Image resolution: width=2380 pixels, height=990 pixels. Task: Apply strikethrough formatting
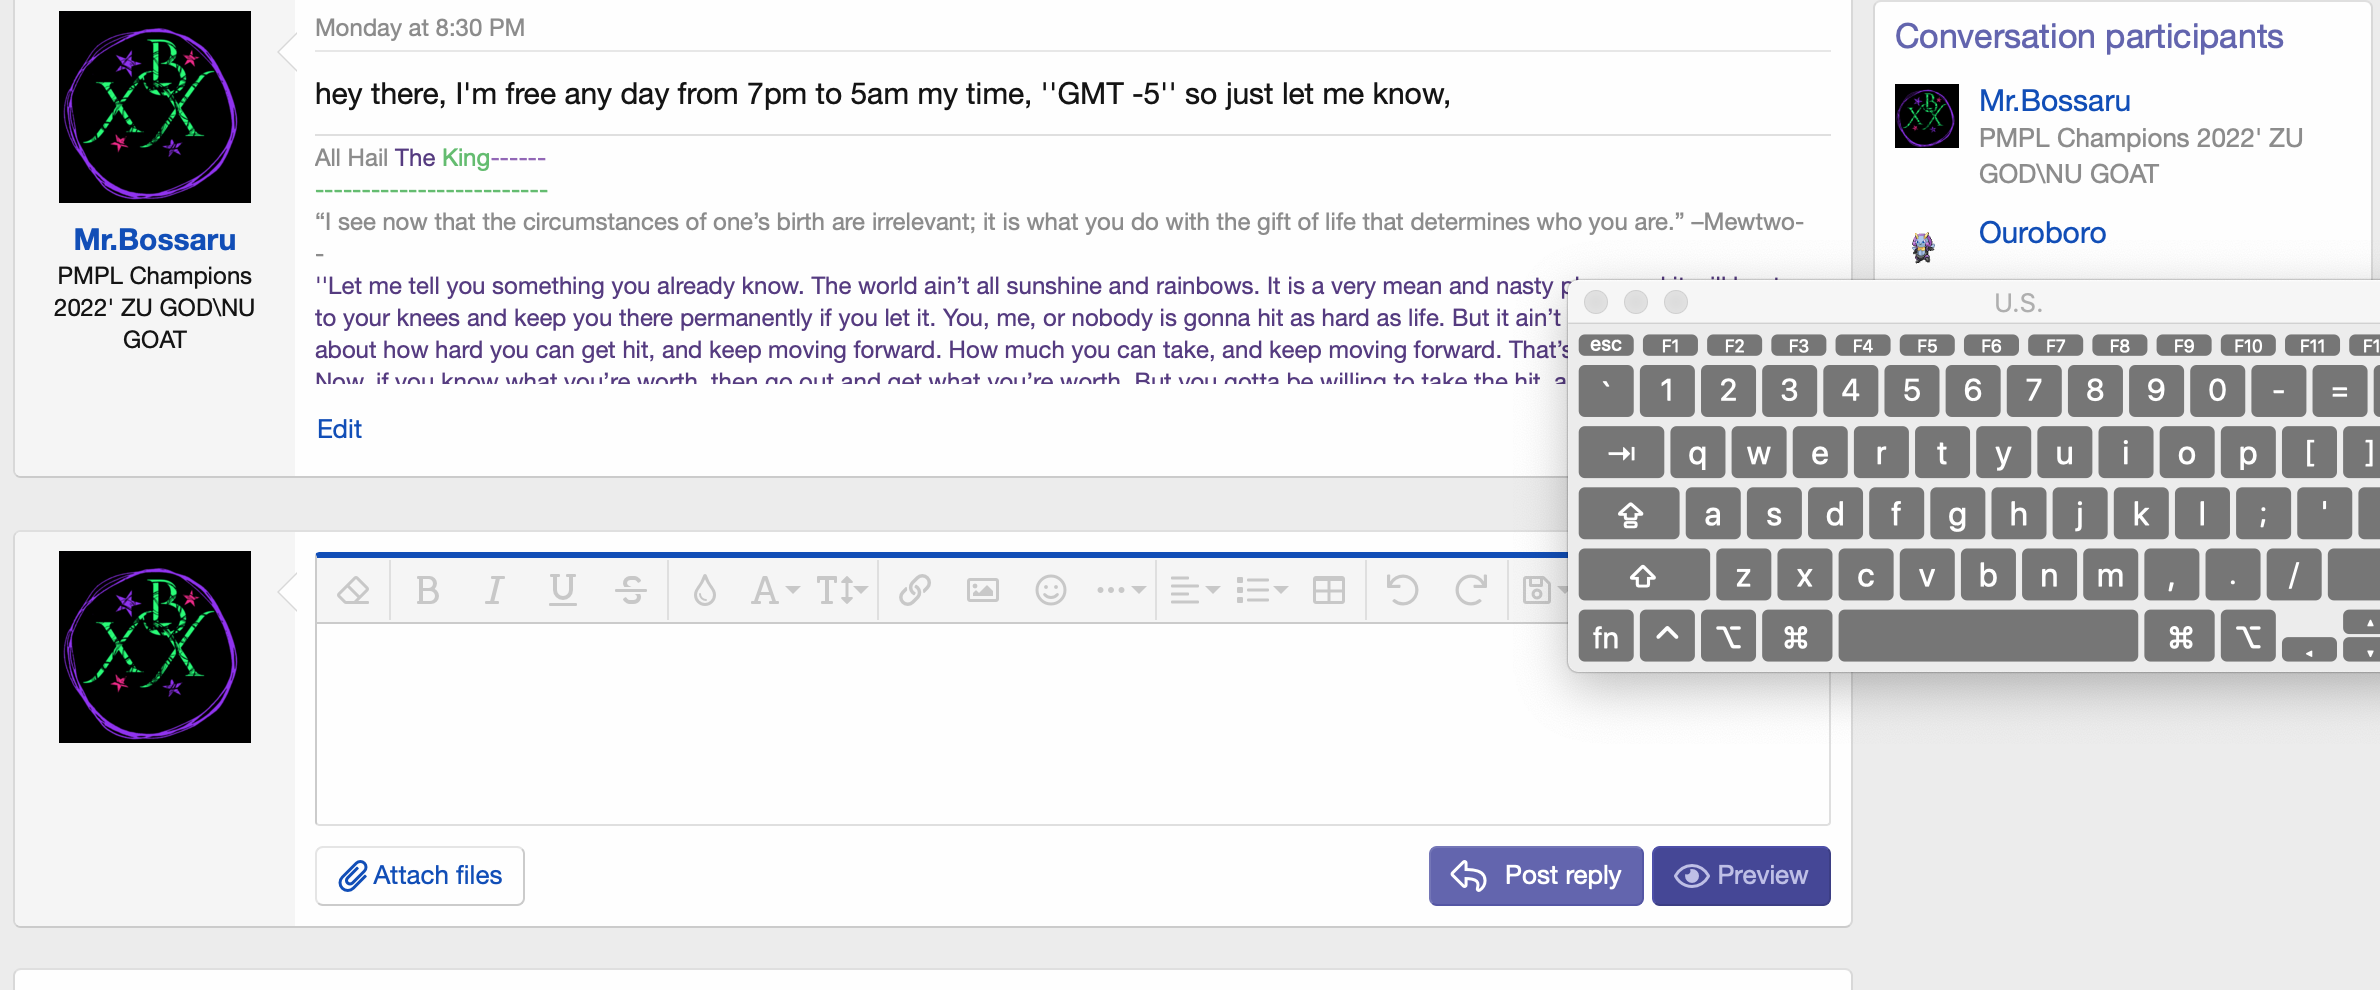[631, 590]
